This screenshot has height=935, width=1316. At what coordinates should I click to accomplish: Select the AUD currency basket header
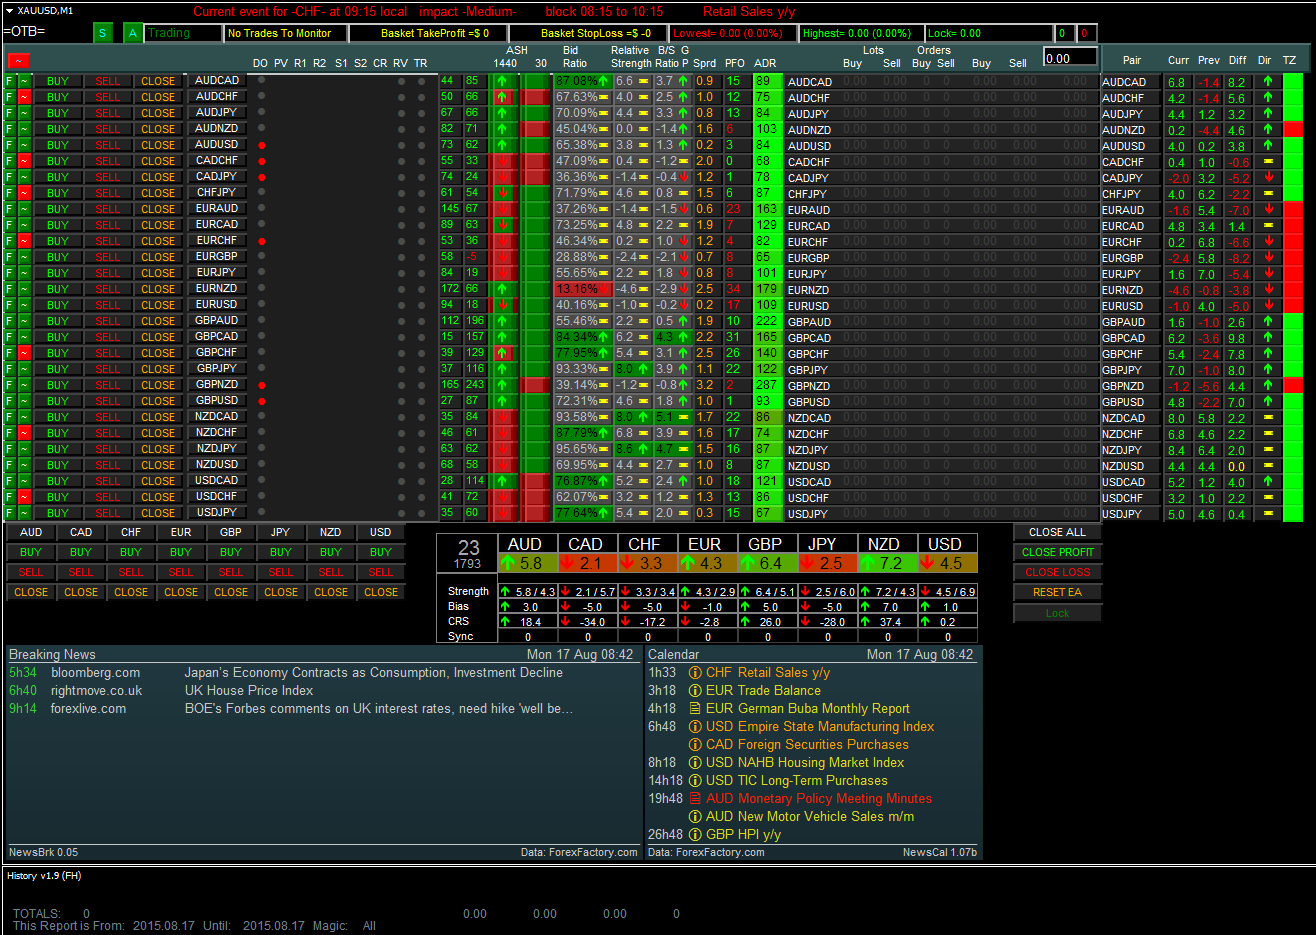(31, 532)
